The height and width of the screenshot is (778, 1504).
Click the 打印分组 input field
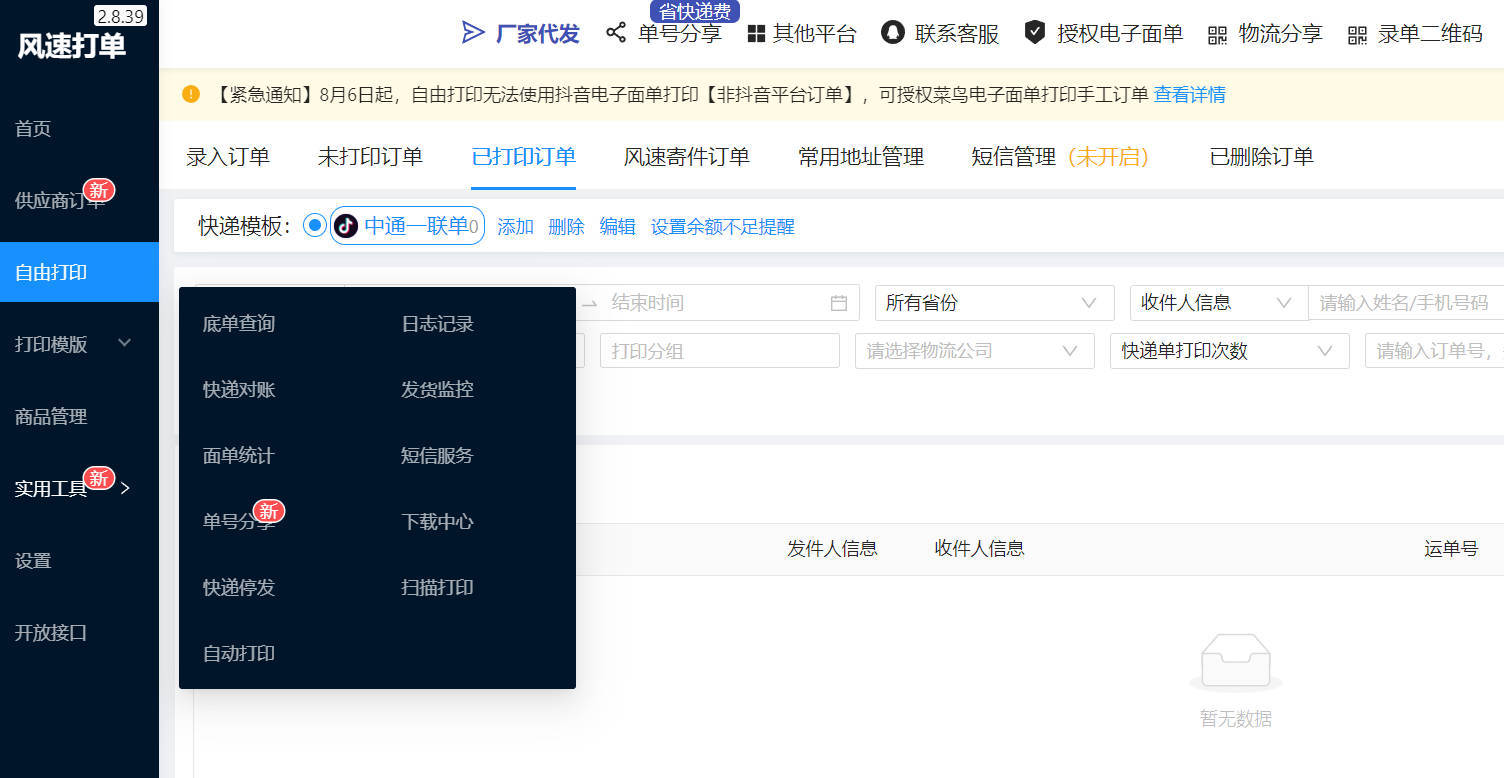click(719, 351)
